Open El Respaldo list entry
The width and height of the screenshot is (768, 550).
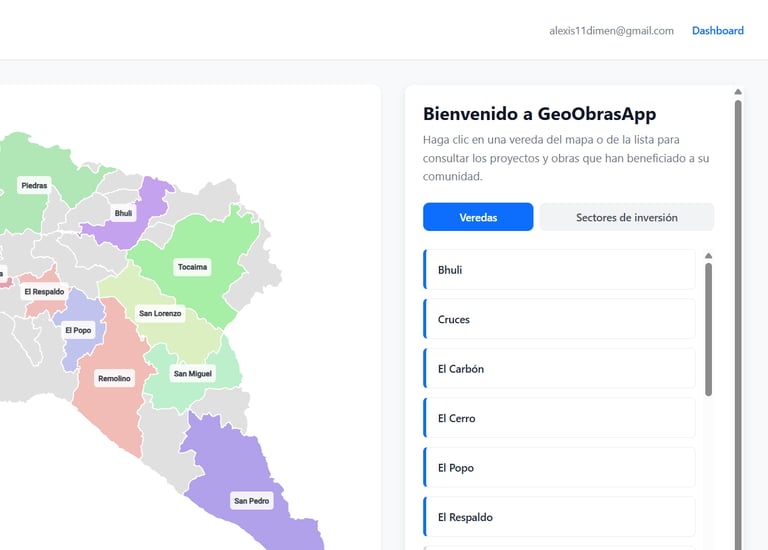tap(559, 517)
